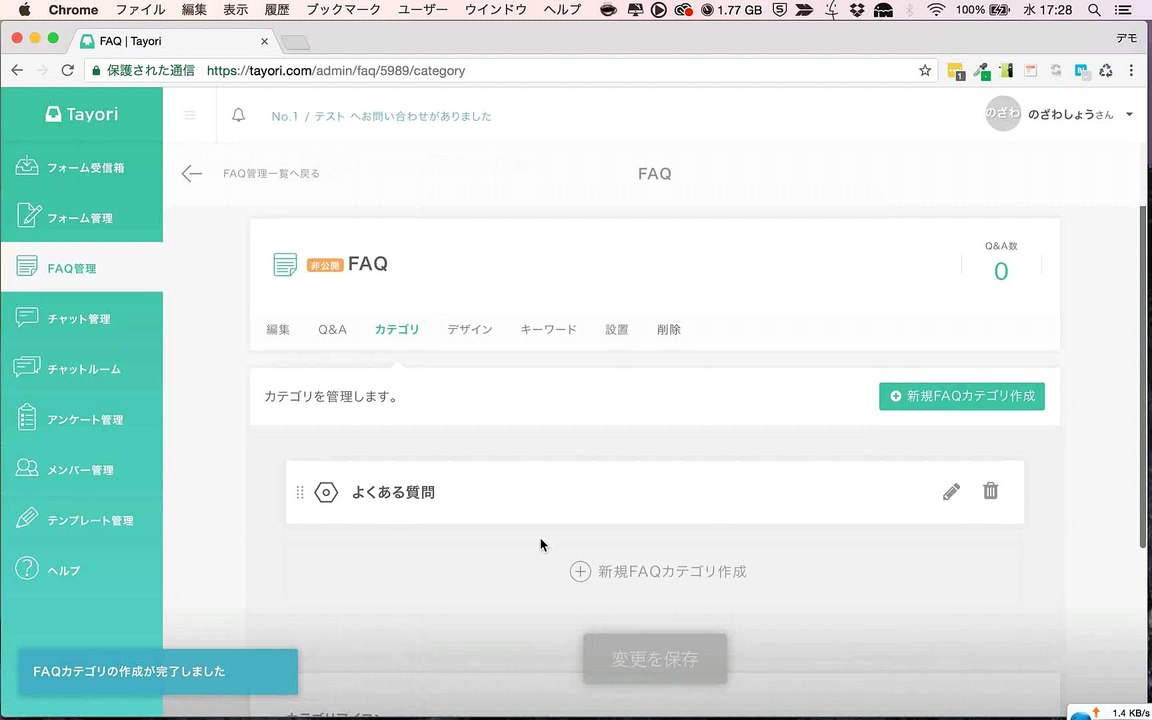The image size is (1152, 720).
Task: Delete よくある質問 with the trash icon
Action: pos(990,491)
